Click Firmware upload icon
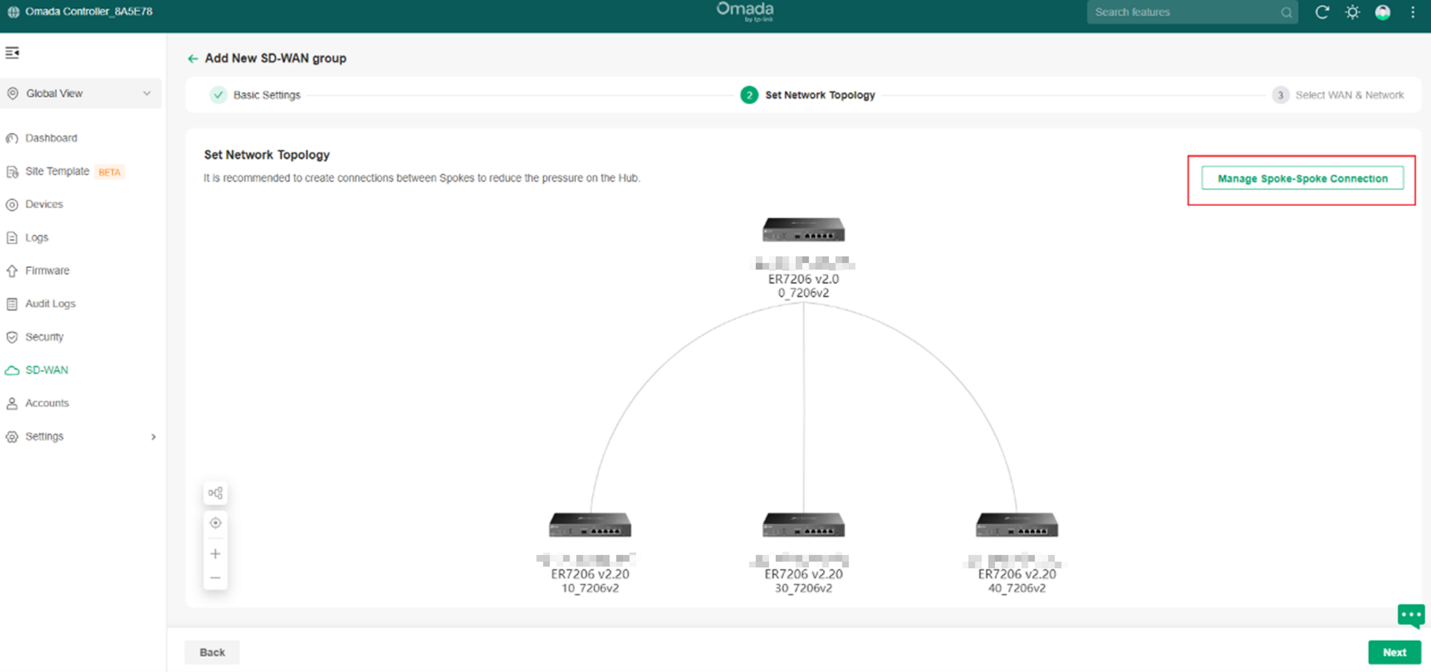Image resolution: width=1431 pixels, height=672 pixels. pos(12,271)
